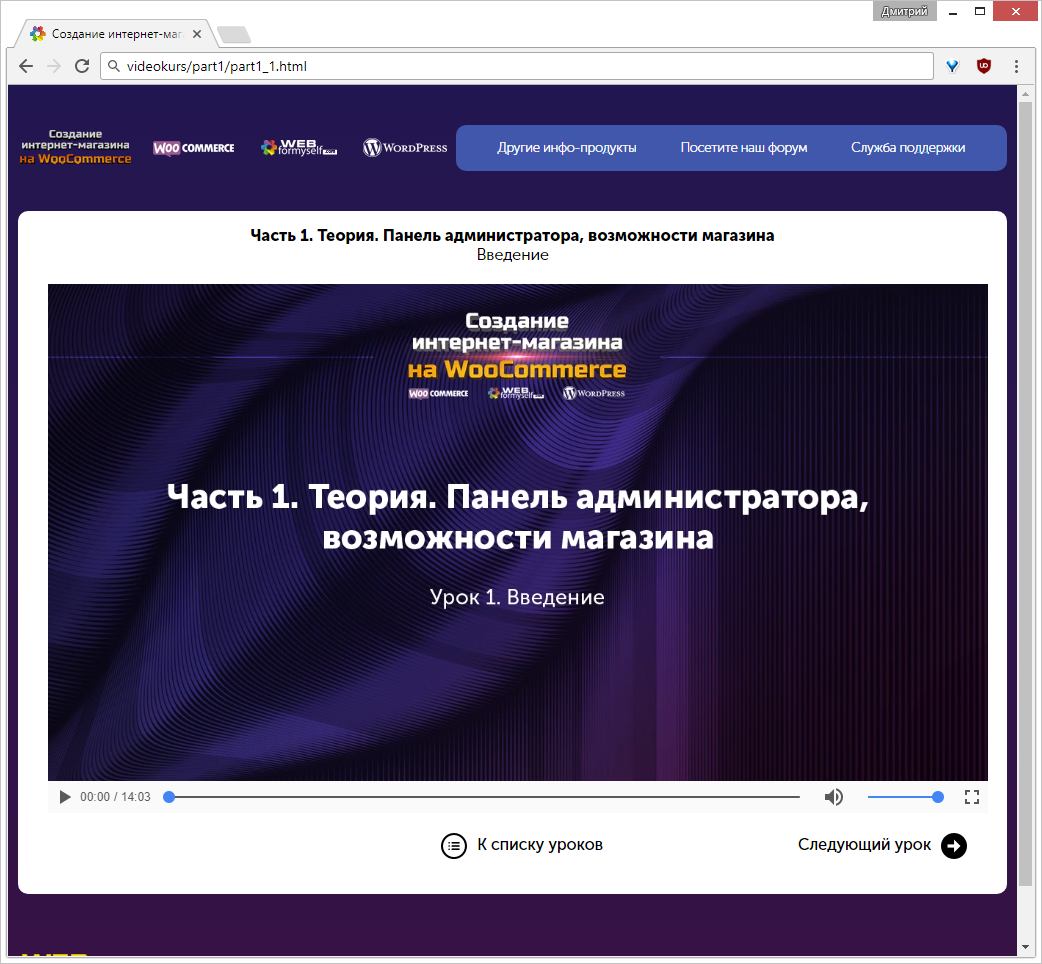Enter fullscreen video mode
The height and width of the screenshot is (964, 1042).
click(x=972, y=797)
